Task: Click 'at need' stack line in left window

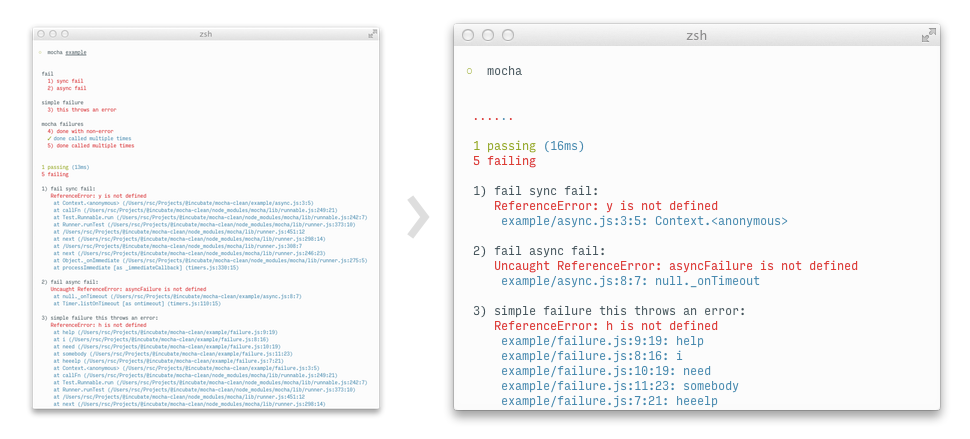Action: pyautogui.click(x=167, y=347)
